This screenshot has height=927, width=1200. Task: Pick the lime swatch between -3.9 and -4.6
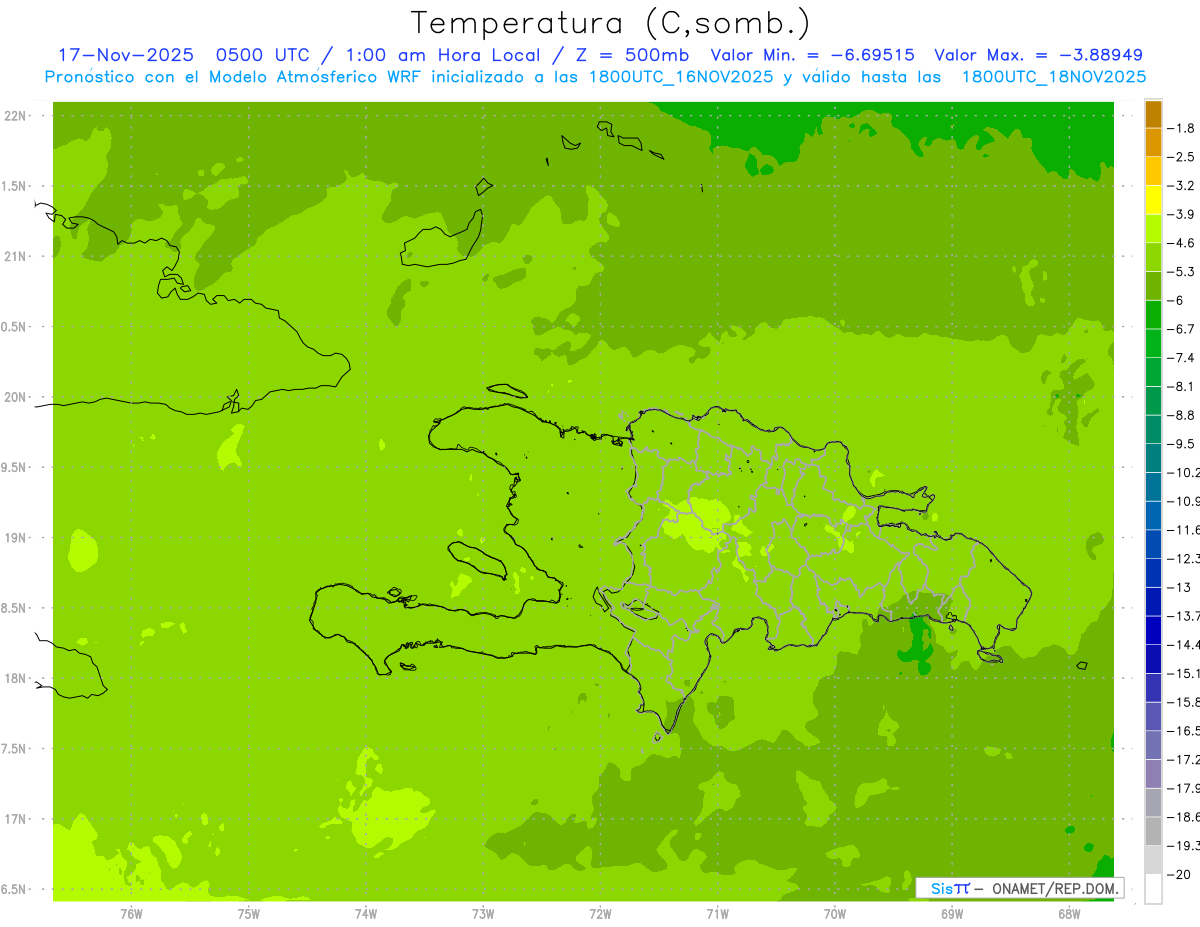[x=1153, y=229]
